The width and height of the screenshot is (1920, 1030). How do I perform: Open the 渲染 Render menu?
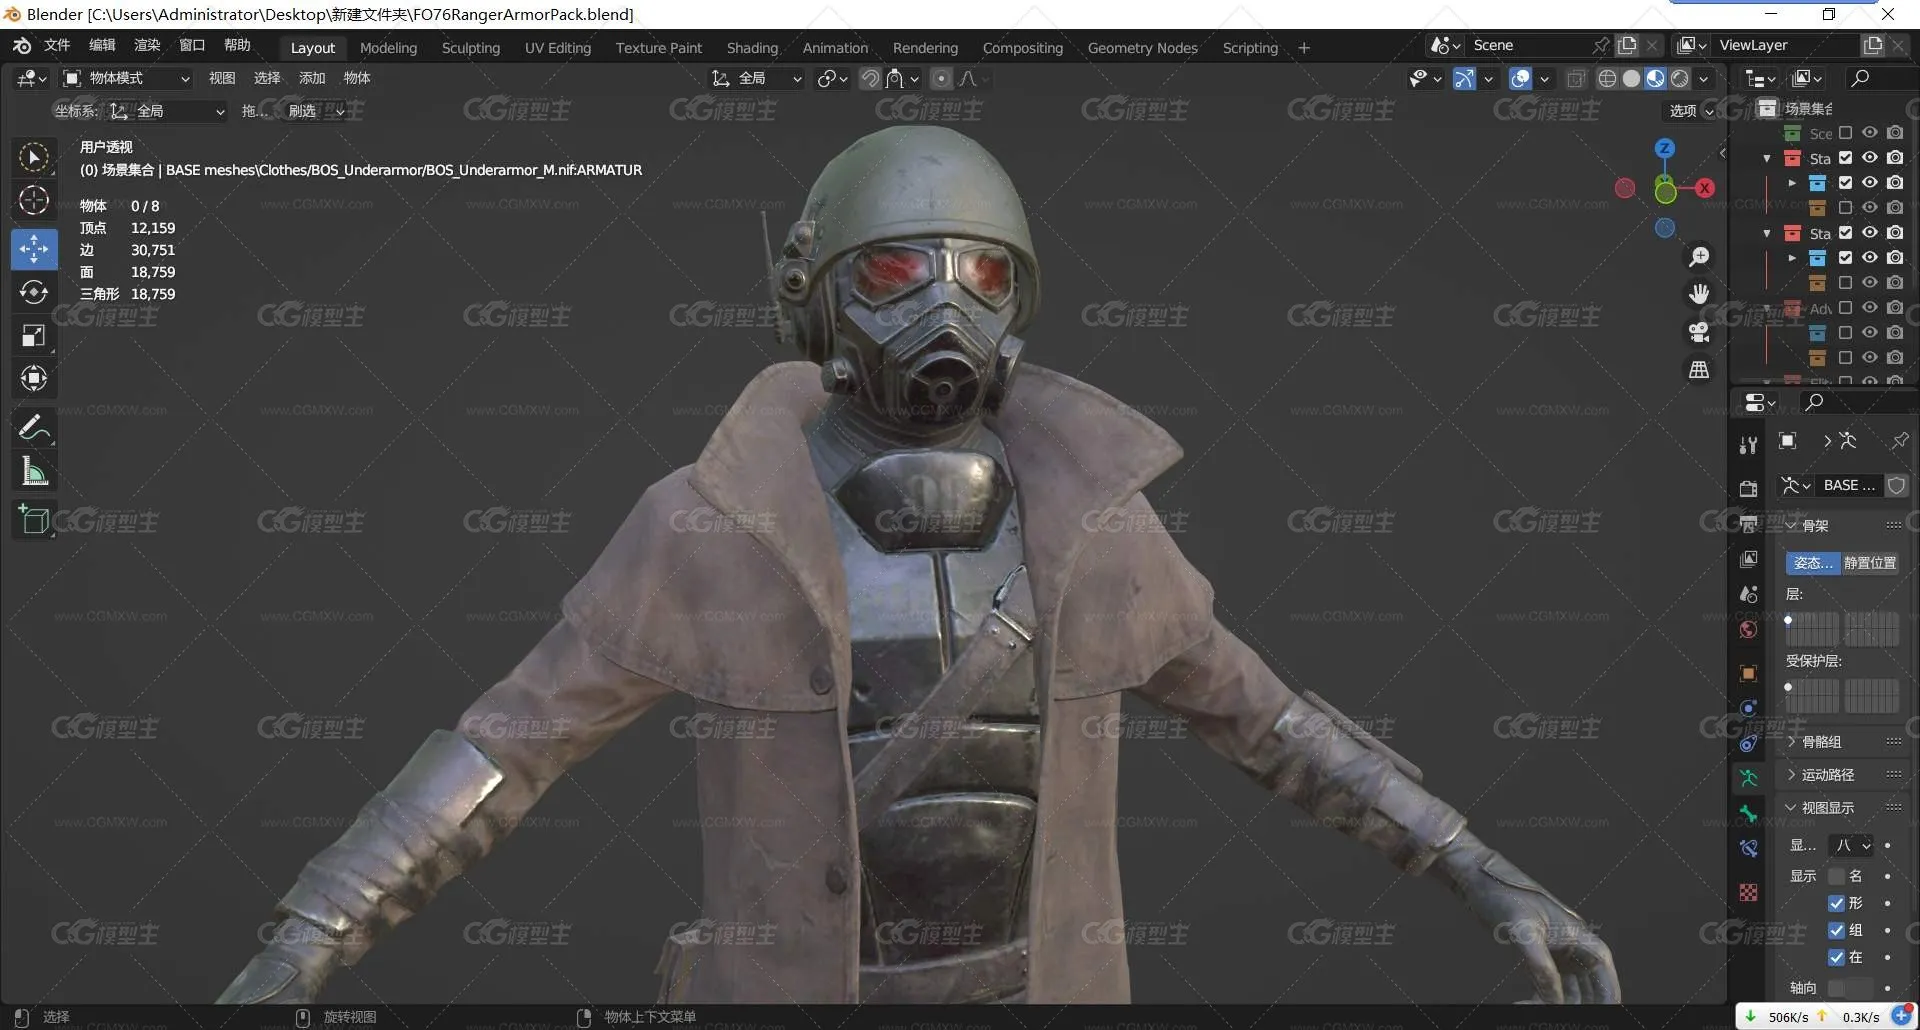tap(147, 45)
